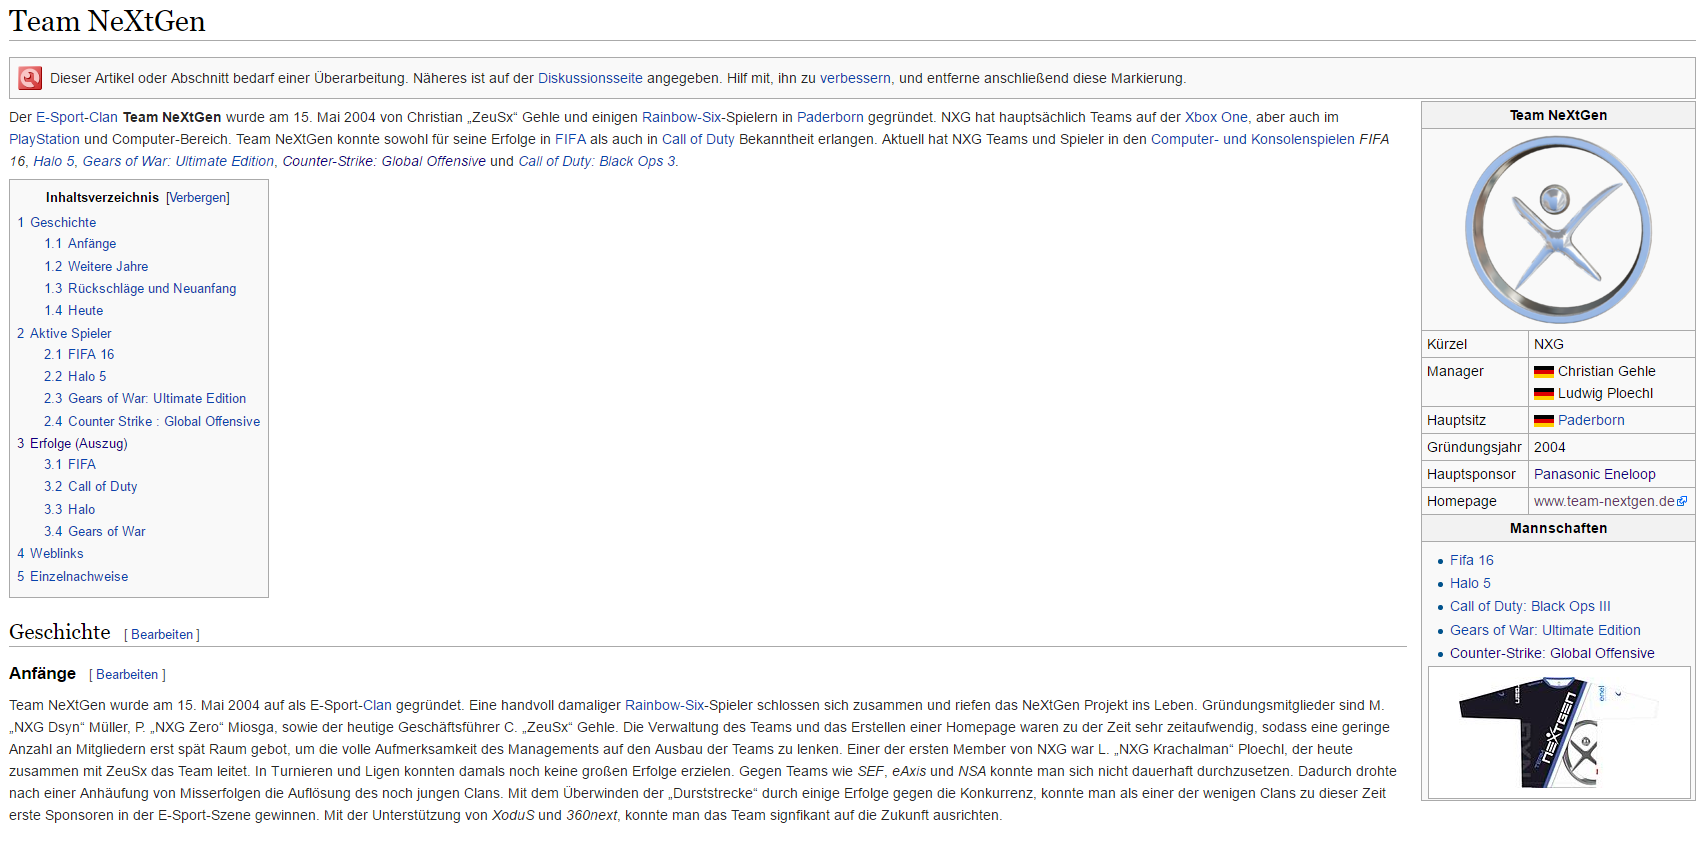Open Counter-Strike: Global Offensive in Mannschaften list
Image resolution: width=1705 pixels, height=843 pixels.
click(1552, 654)
